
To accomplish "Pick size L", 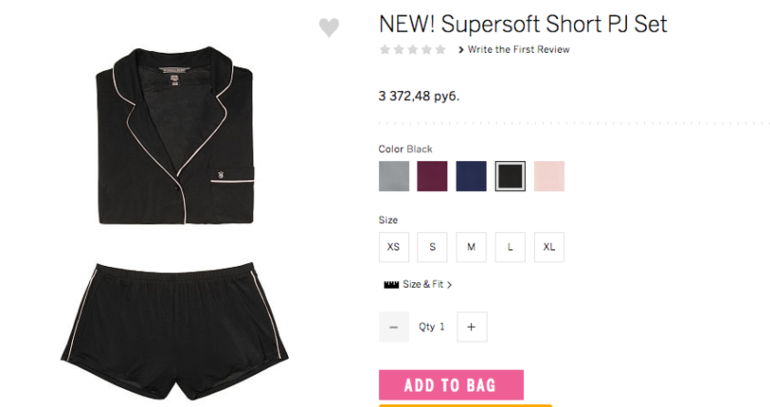I will (x=510, y=247).
